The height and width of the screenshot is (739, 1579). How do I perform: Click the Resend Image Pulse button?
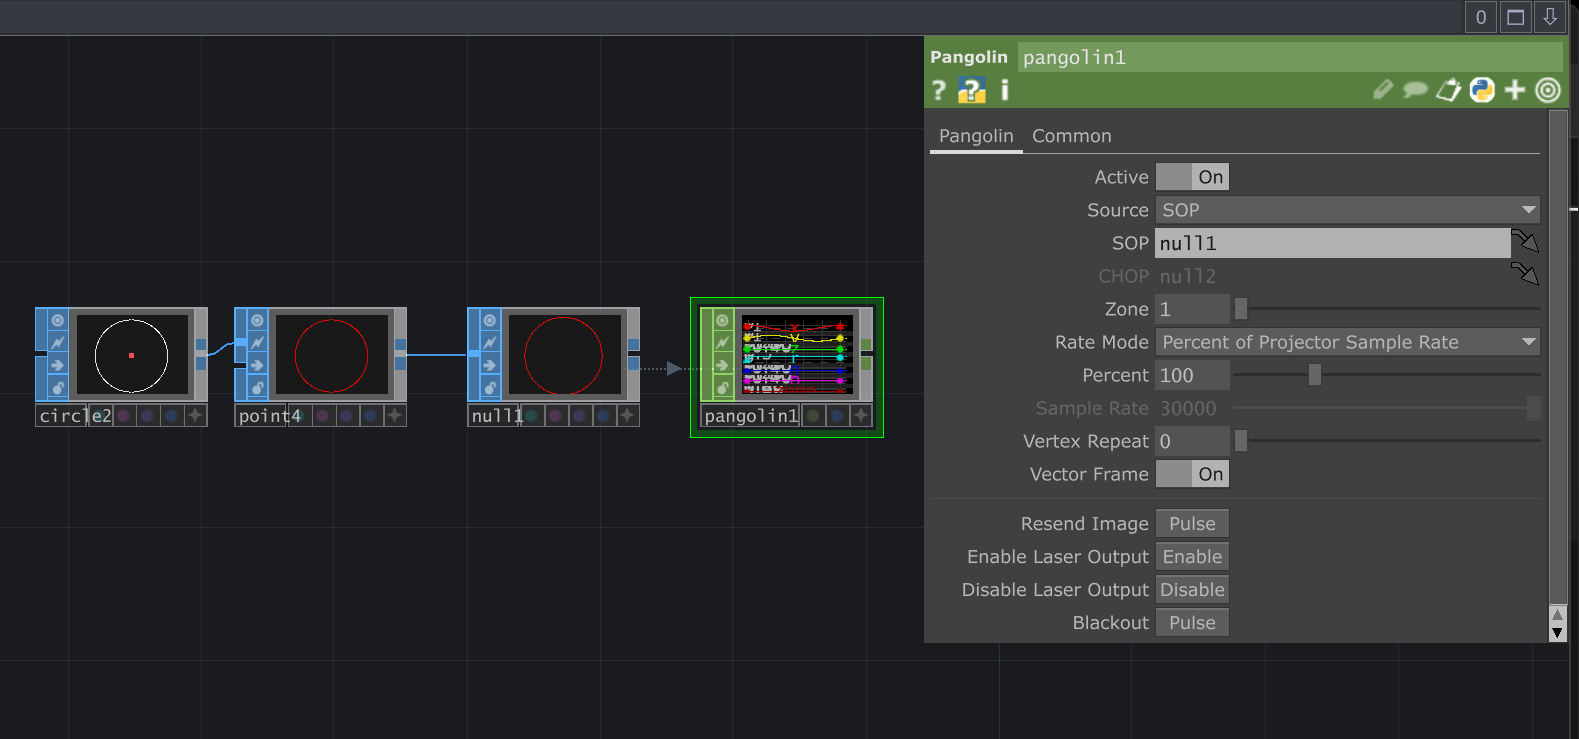pos(1192,524)
